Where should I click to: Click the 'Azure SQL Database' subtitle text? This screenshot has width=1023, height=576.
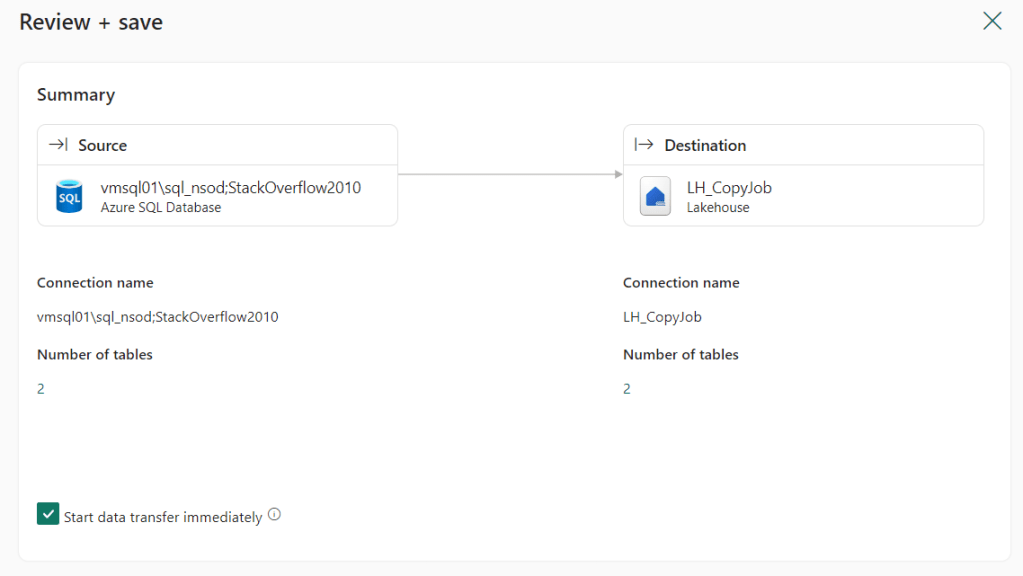tap(160, 207)
